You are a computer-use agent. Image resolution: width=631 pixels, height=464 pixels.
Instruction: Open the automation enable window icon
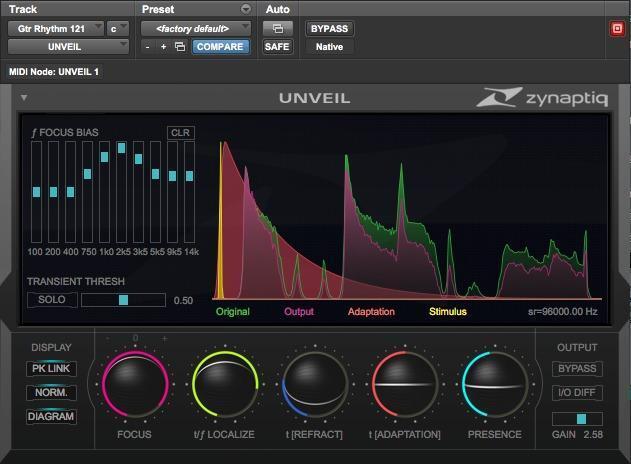click(278, 29)
